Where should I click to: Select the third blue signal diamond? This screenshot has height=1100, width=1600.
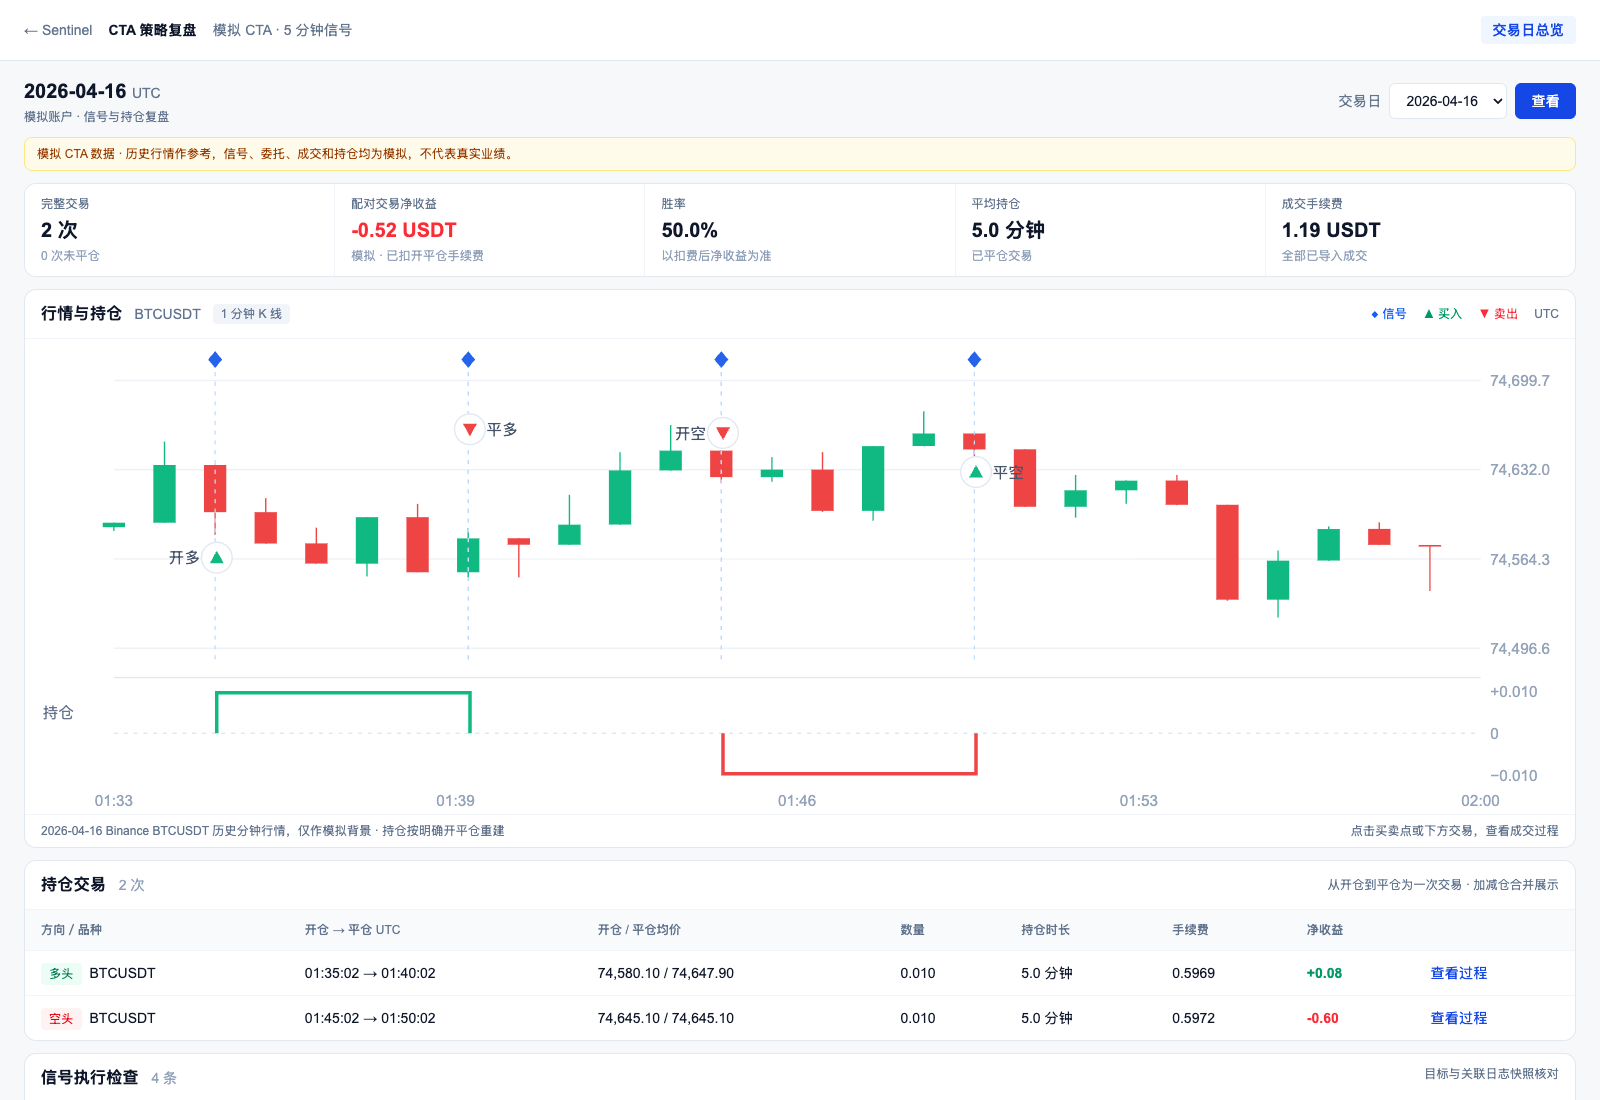(x=721, y=359)
